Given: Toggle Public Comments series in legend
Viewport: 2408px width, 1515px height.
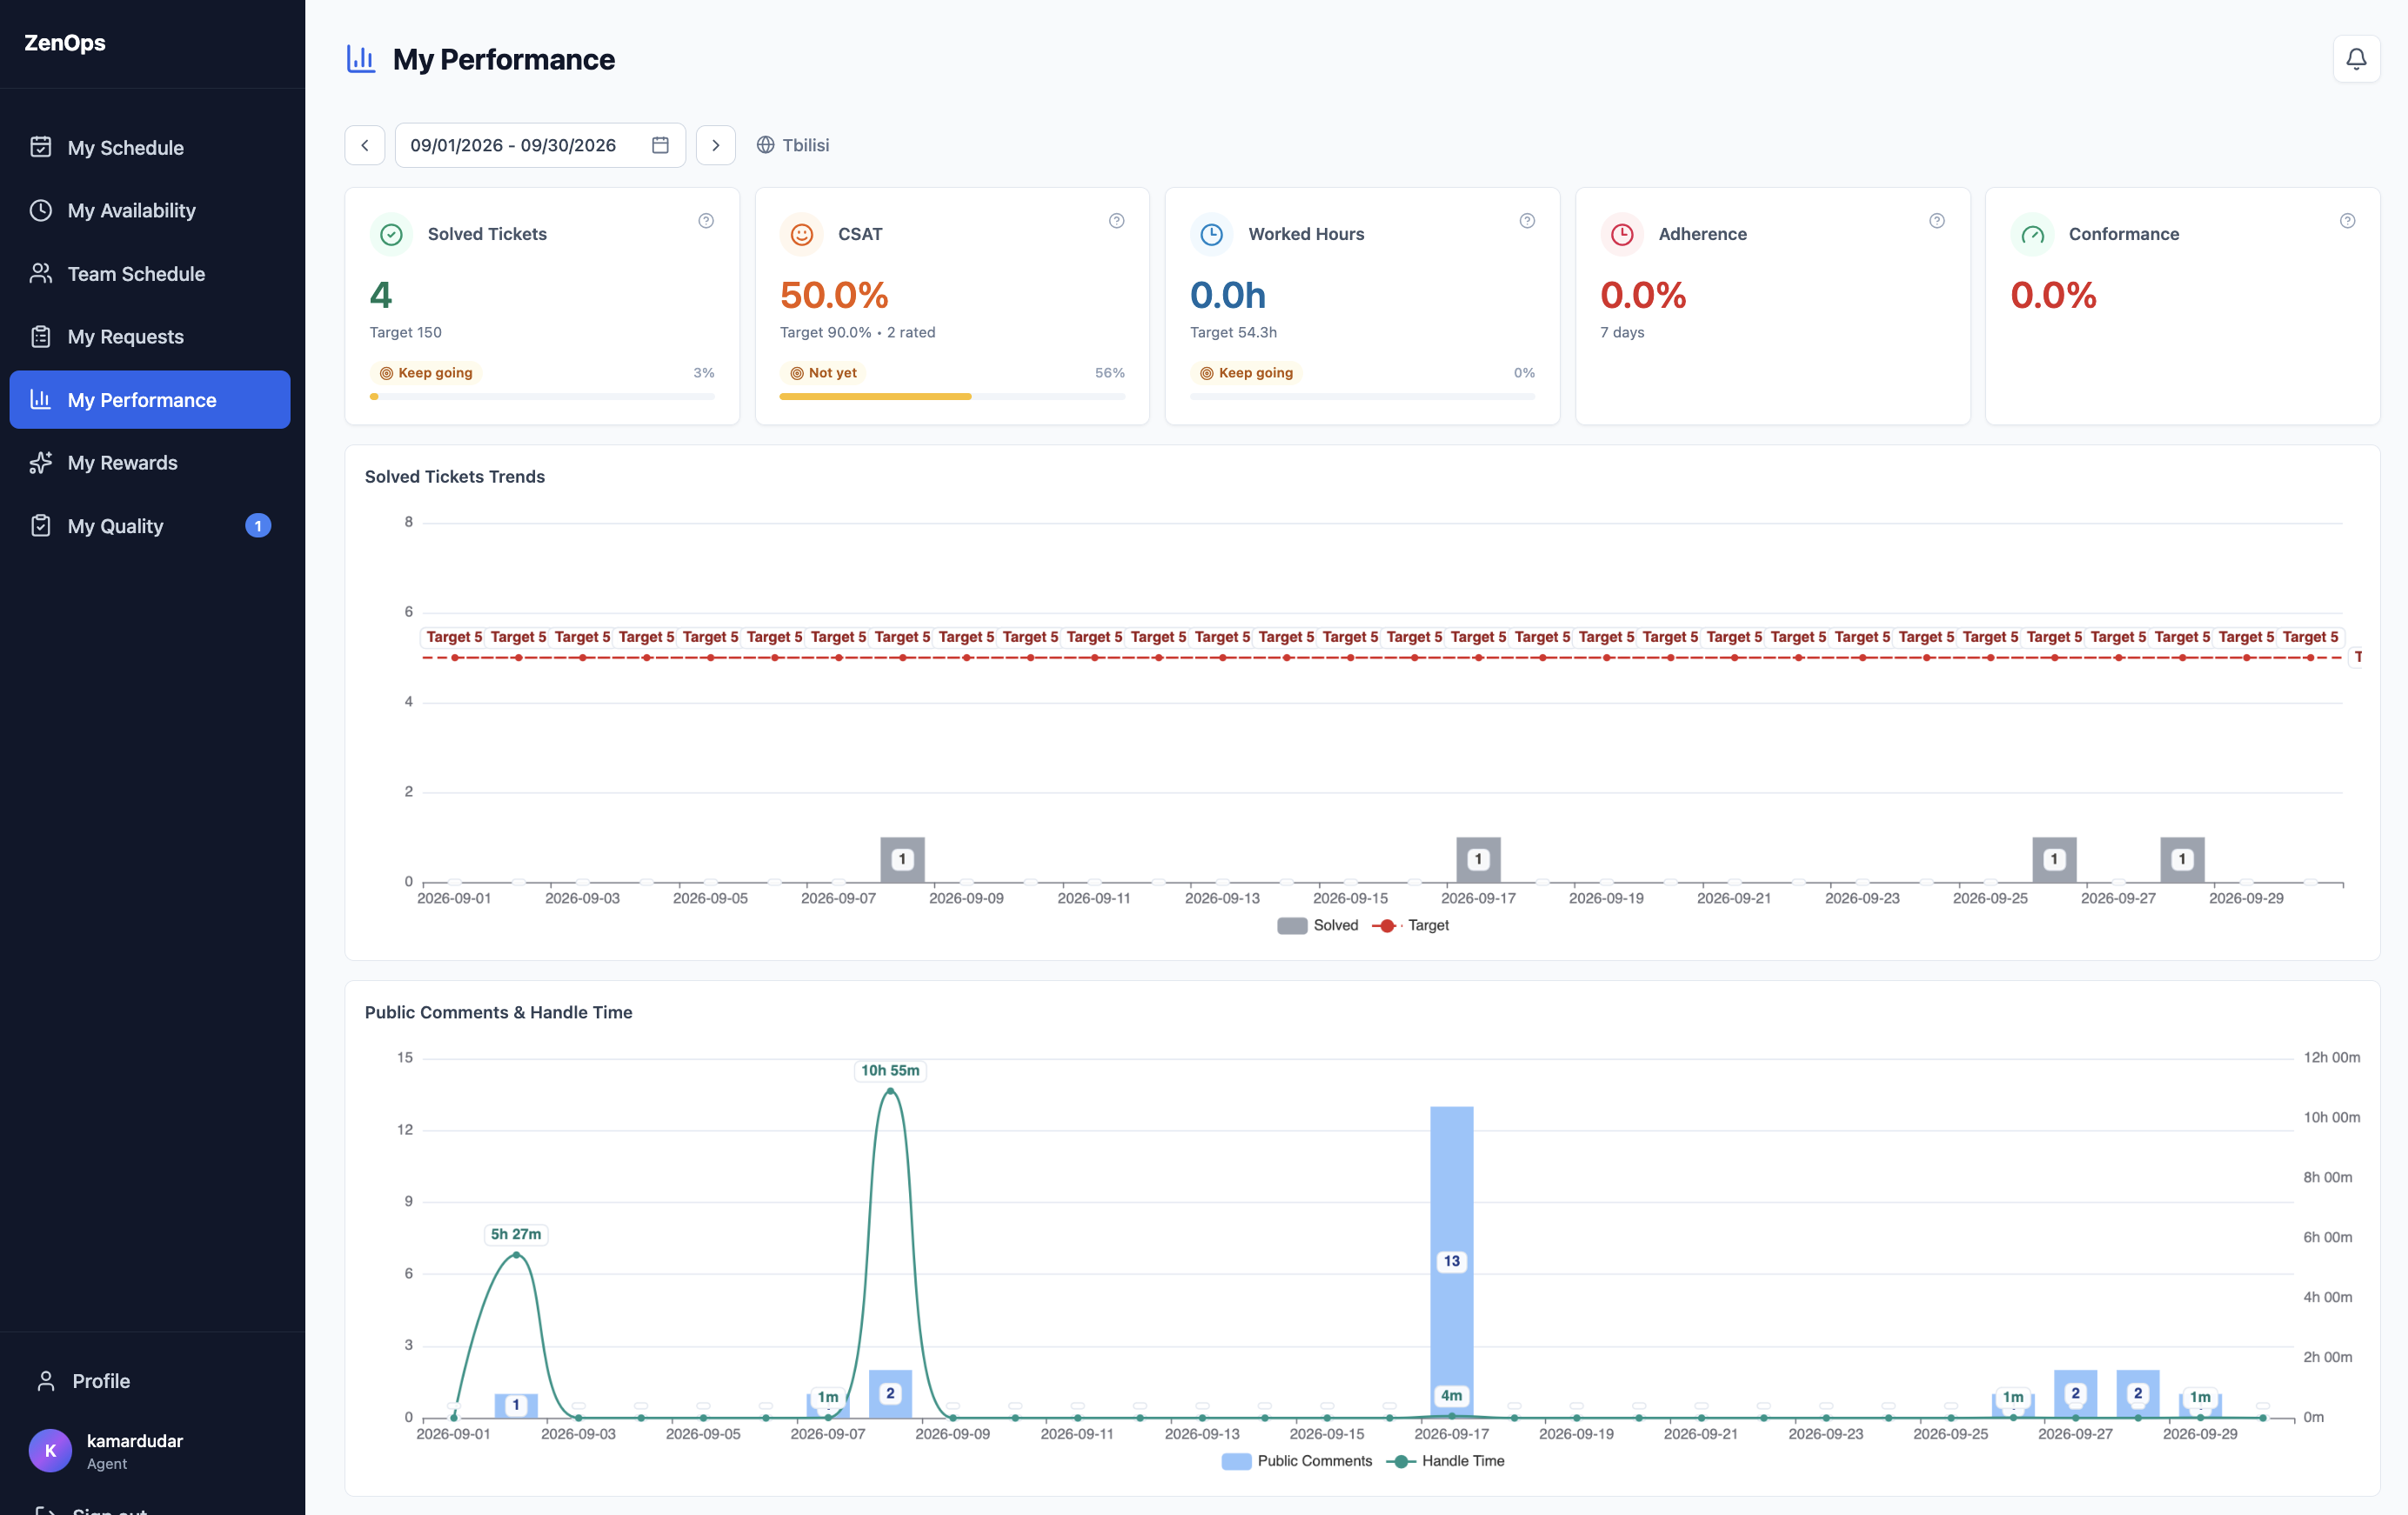Looking at the screenshot, I should (x=1297, y=1462).
